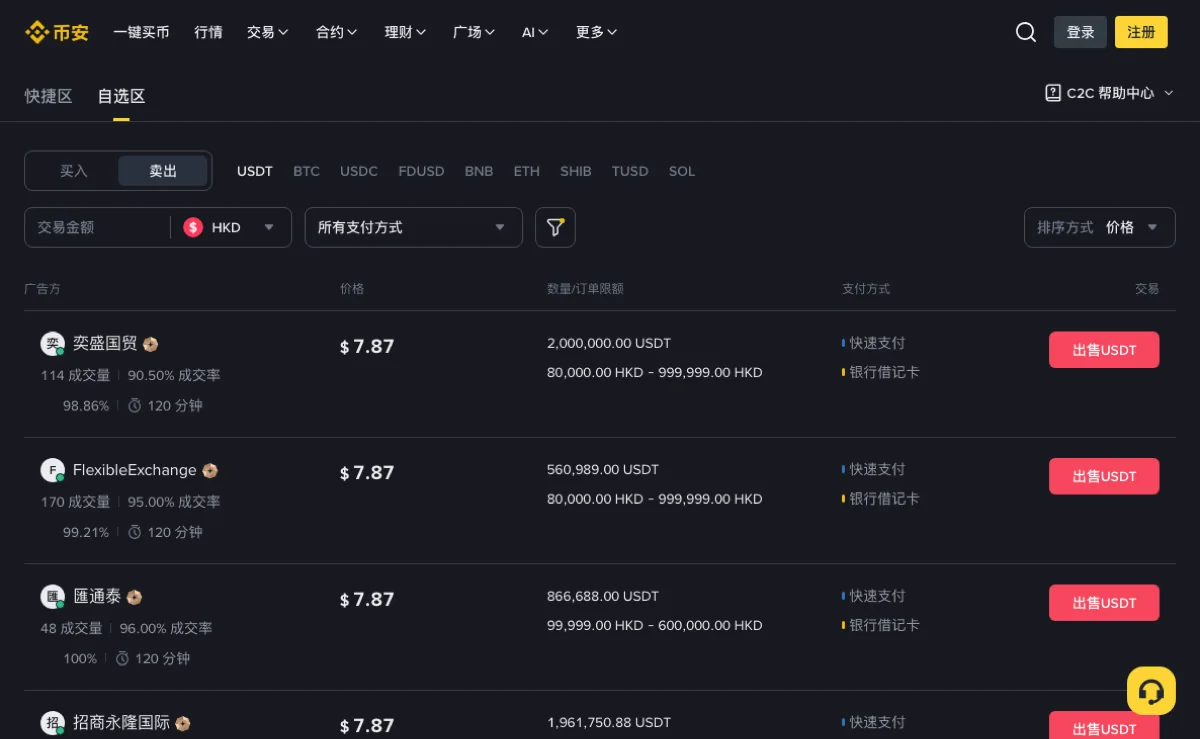Screen dimensions: 1200x739
Task: Open 行情 in the top navigation
Action: click(208, 32)
